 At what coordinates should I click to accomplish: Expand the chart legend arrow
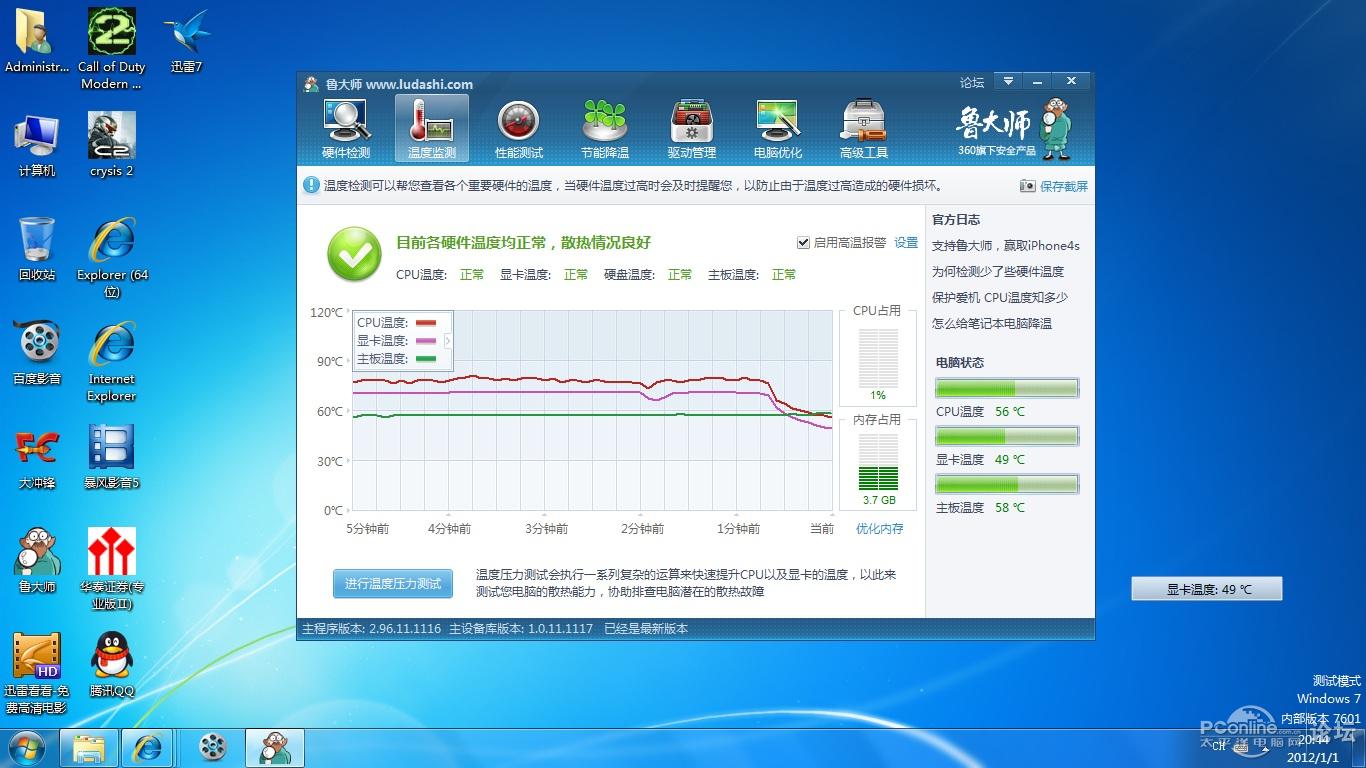(448, 341)
